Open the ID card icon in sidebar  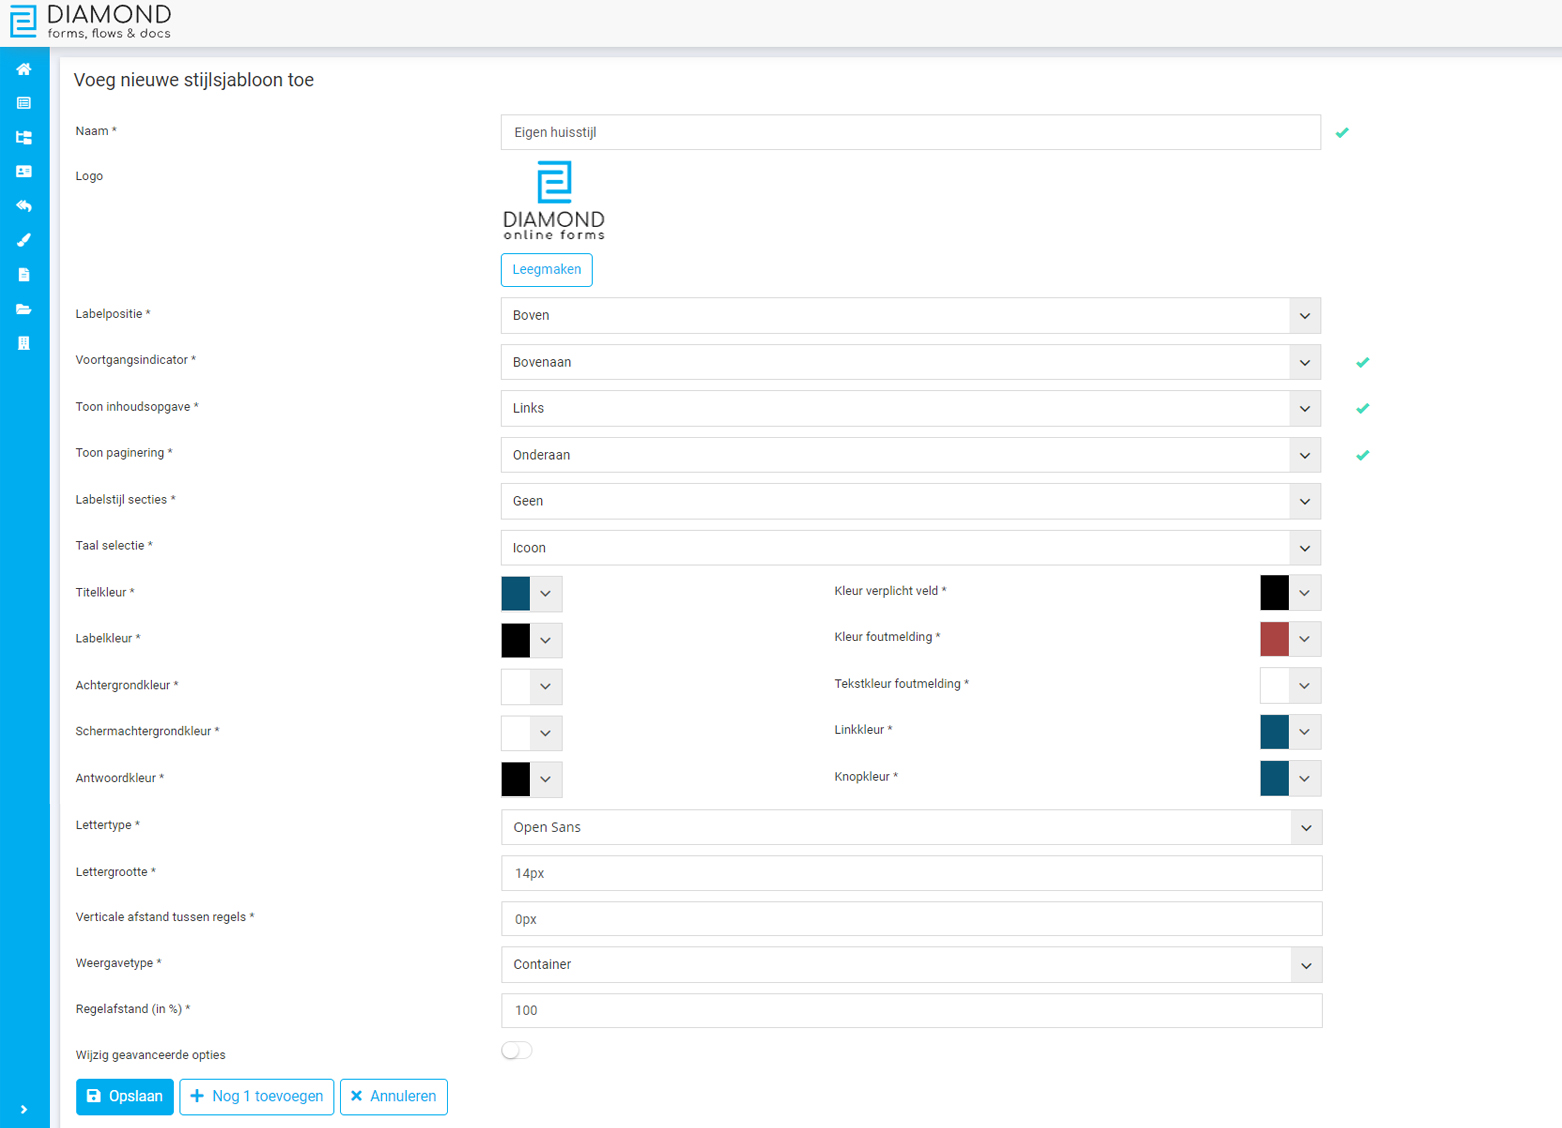[x=24, y=172]
